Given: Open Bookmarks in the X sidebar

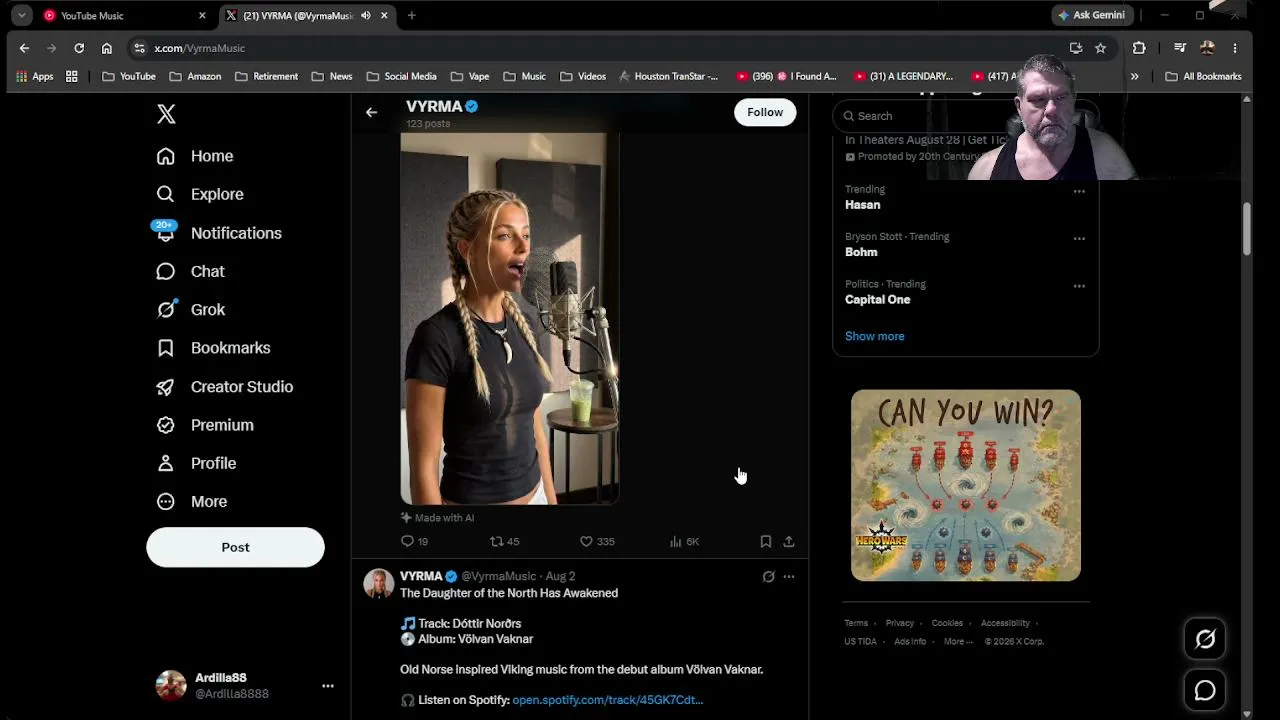Looking at the screenshot, I should click(x=214, y=348).
